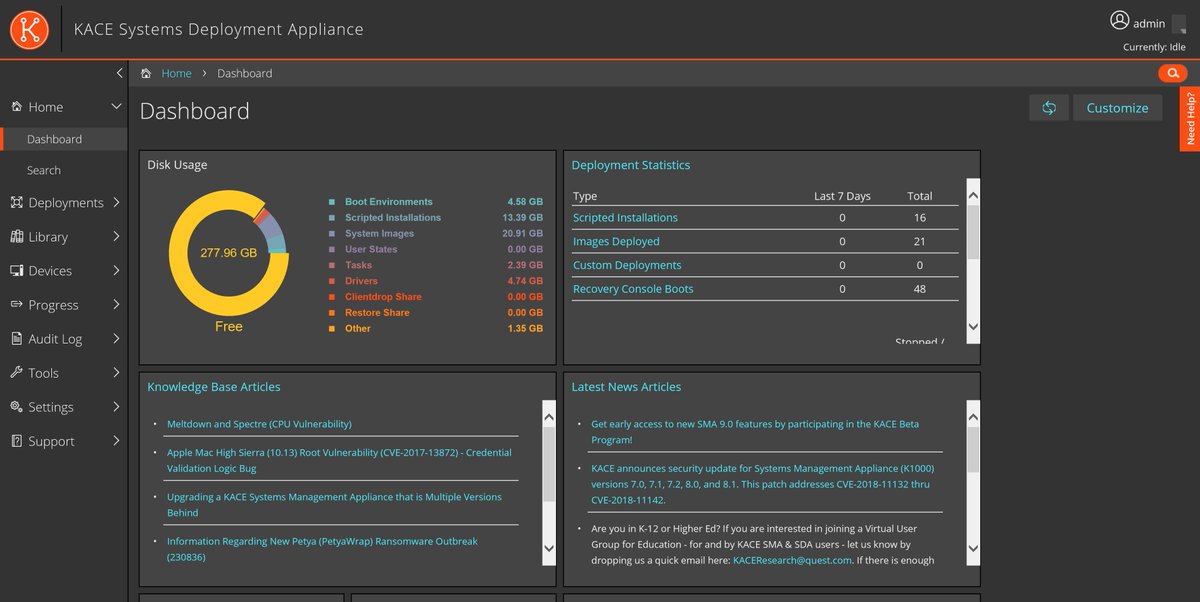Screen dimensions: 1200x602
Task: Click the Audit Log sidebar icon
Action: pyautogui.click(x=17, y=338)
